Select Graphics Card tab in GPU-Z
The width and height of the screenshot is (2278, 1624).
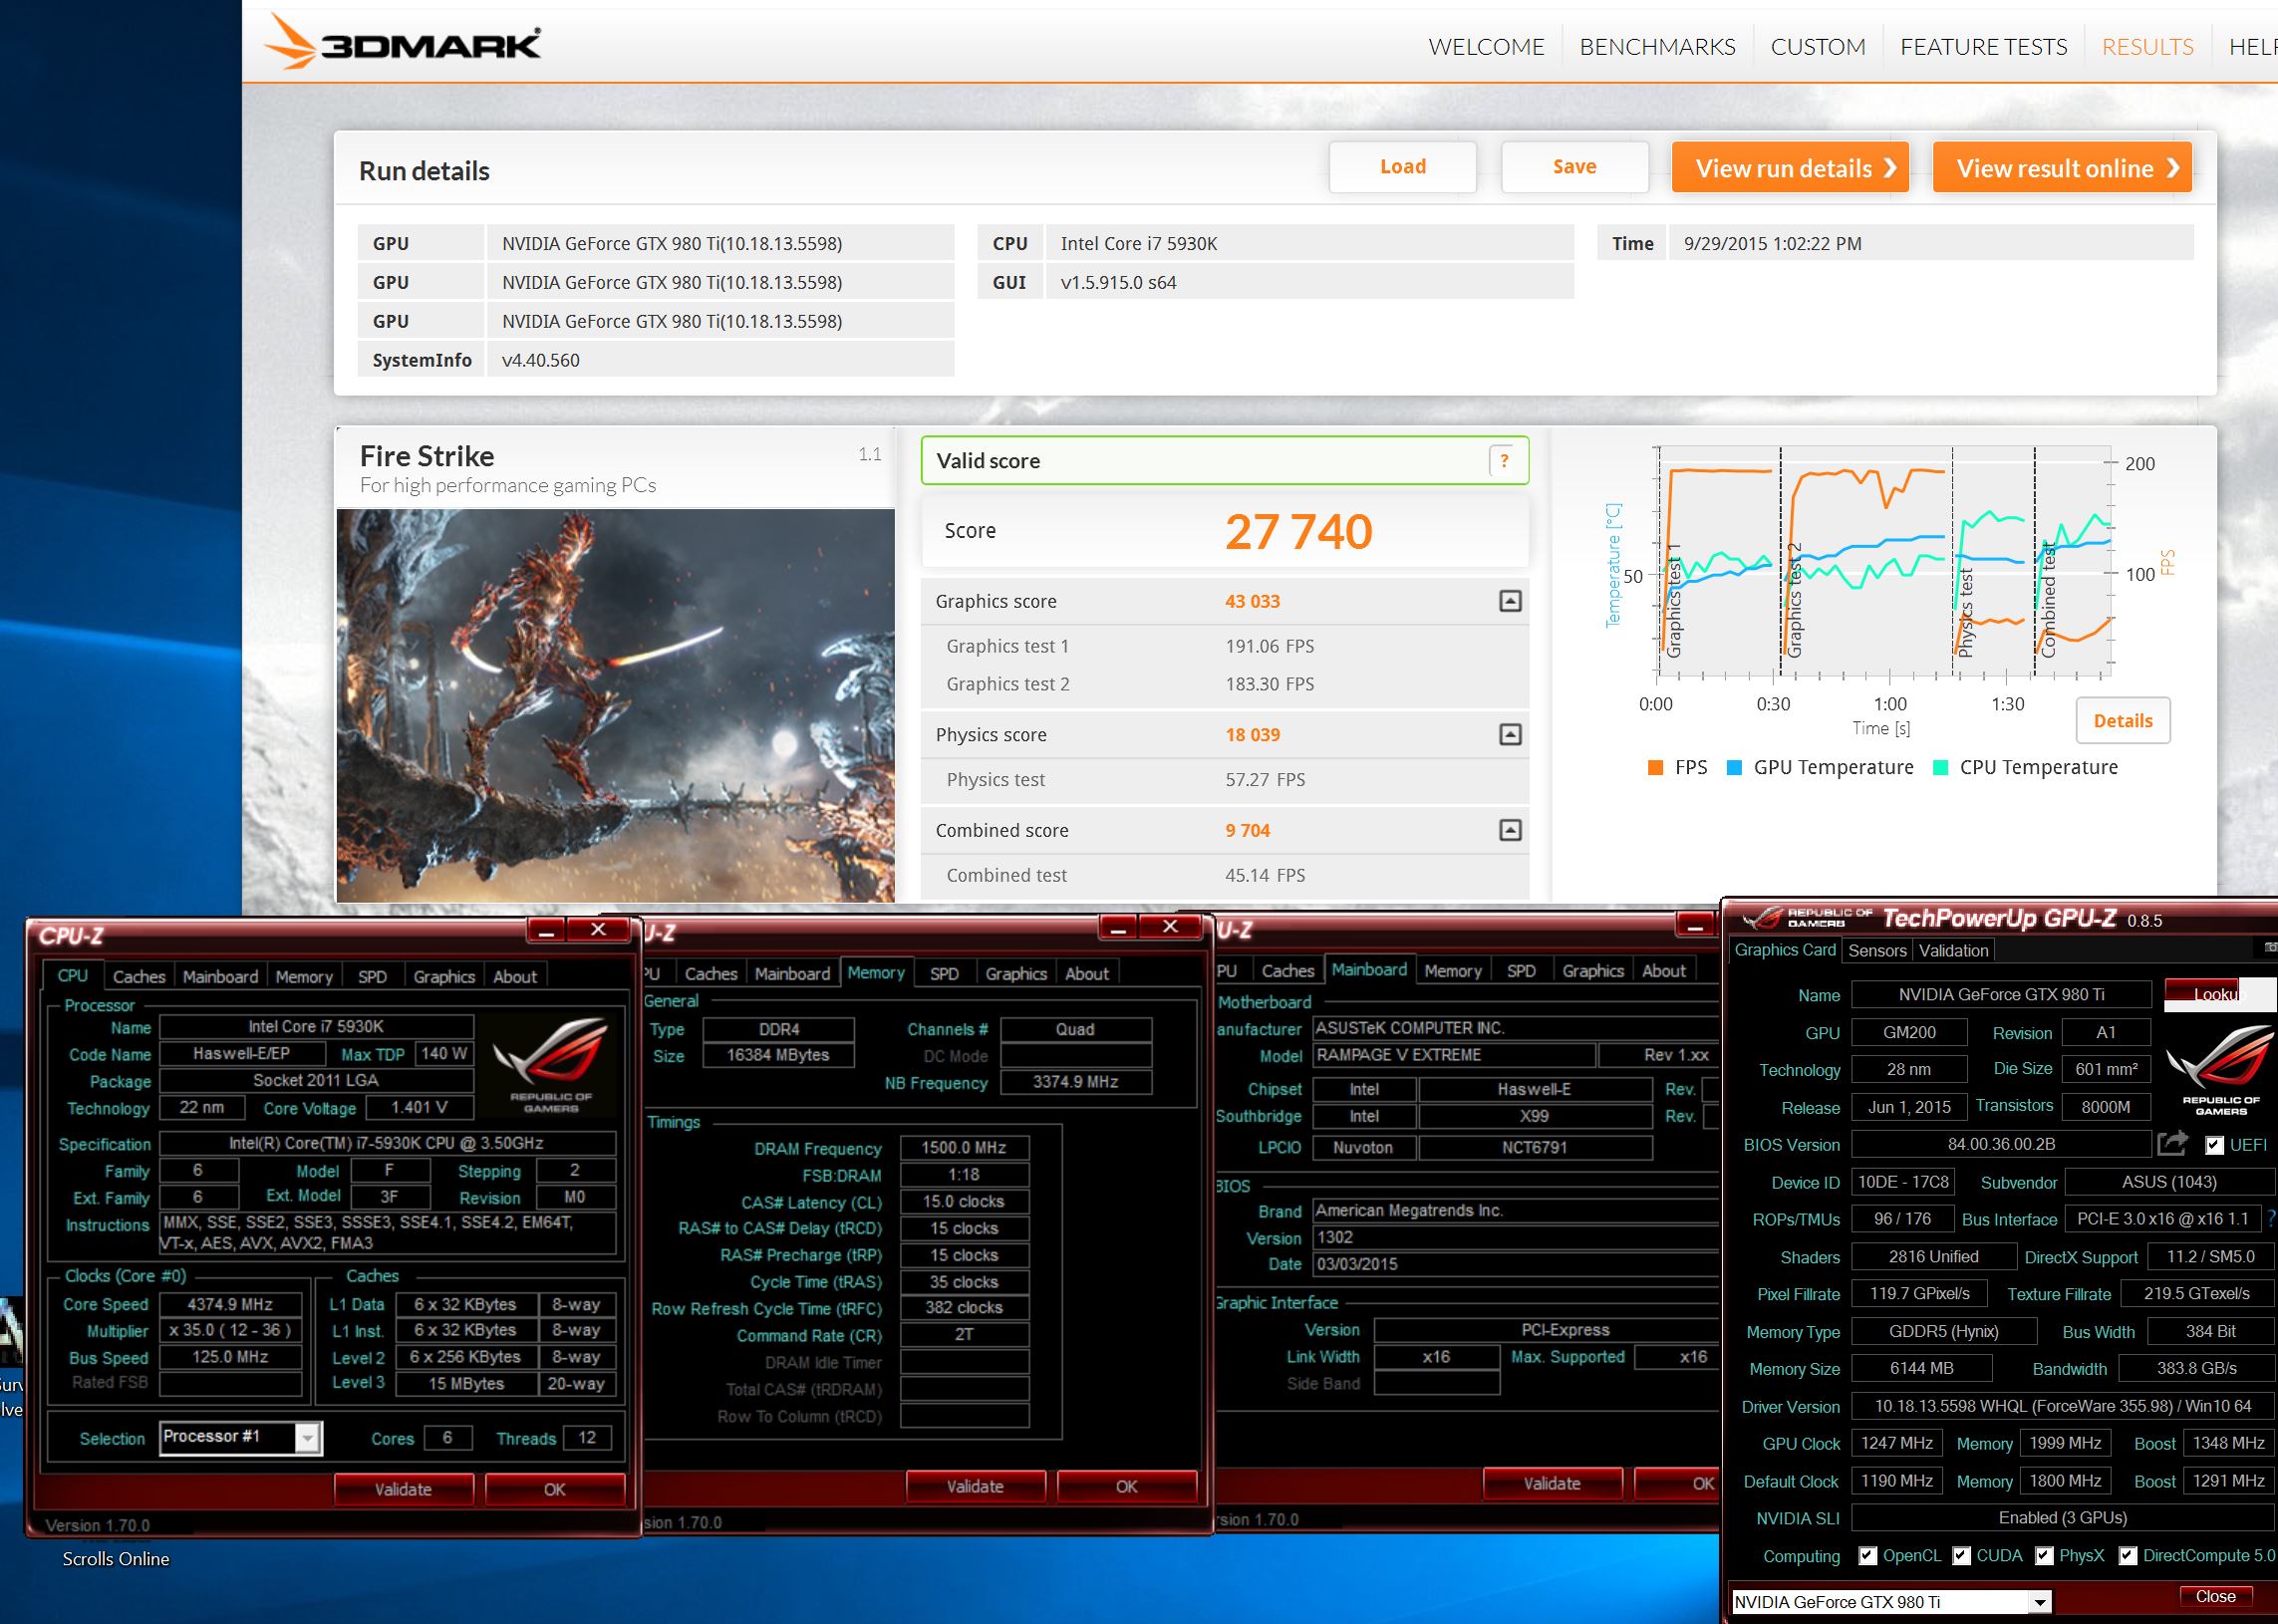point(1785,949)
